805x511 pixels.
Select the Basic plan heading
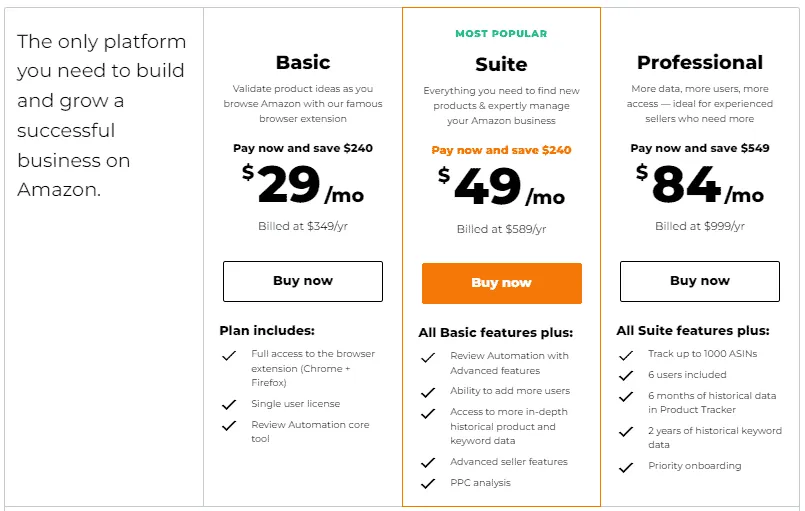point(303,62)
